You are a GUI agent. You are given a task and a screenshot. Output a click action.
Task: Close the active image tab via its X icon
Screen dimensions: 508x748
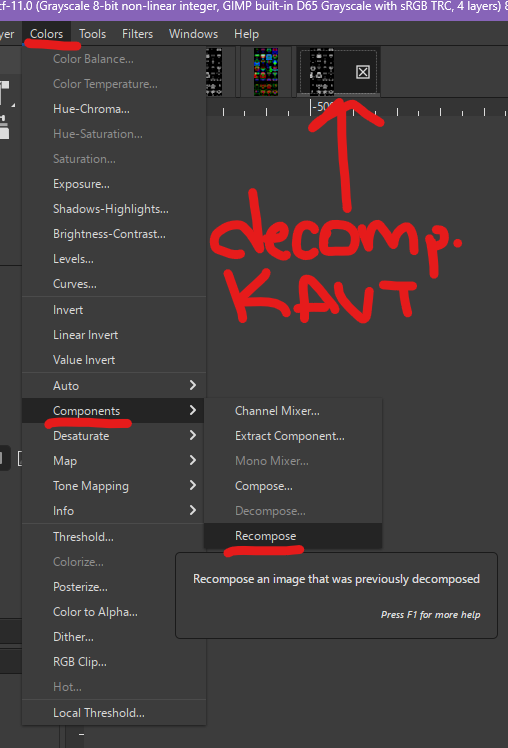pyautogui.click(x=363, y=72)
